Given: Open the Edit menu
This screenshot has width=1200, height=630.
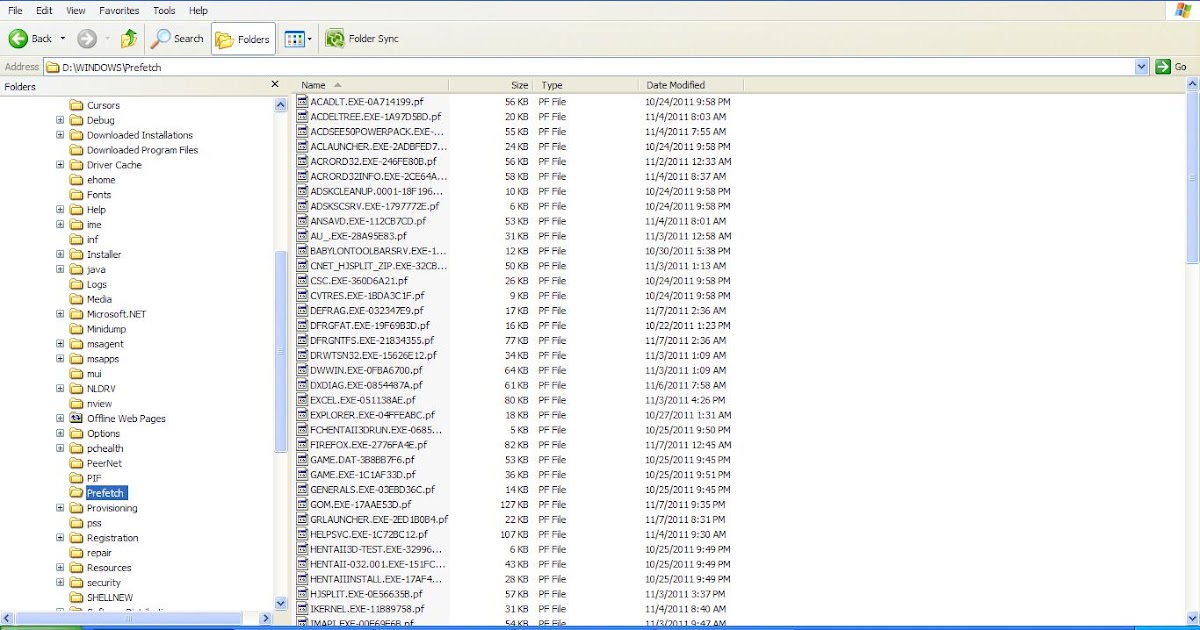Looking at the screenshot, I should 44,10.
